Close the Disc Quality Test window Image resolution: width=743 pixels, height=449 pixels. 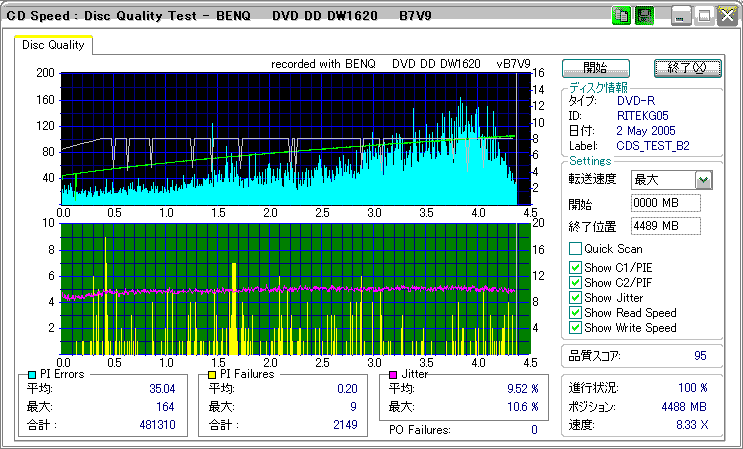[726, 16]
